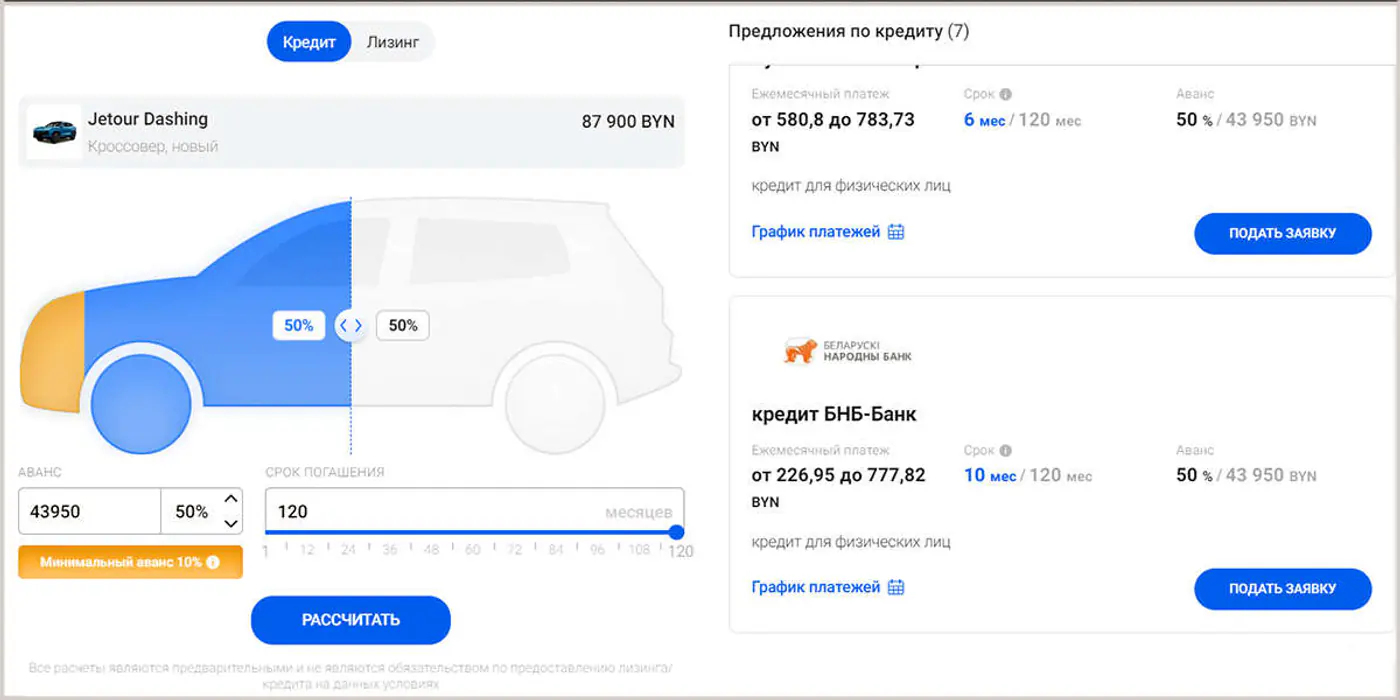Click the 50% advance percentage field
This screenshot has height=700, width=1400.
pyautogui.click(x=191, y=511)
